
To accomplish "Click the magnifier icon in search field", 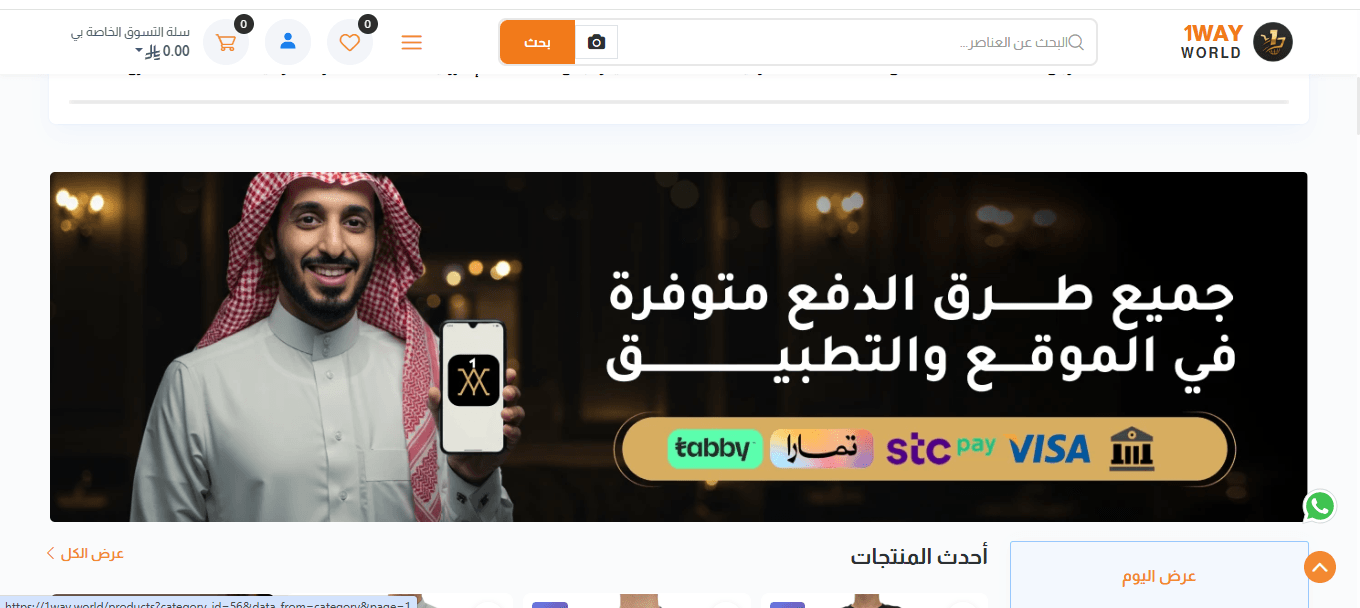I will tap(1076, 42).
